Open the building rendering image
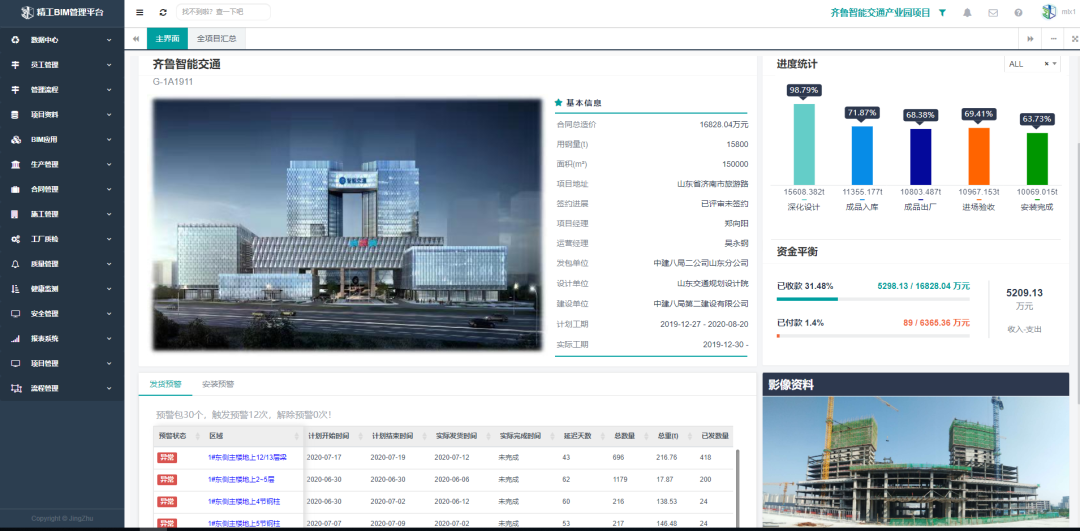1080x531 pixels. tap(347, 225)
